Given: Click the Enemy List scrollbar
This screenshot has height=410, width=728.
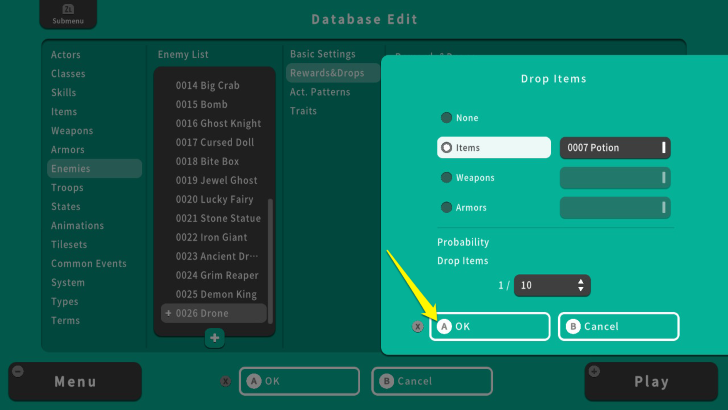Looking at the screenshot, I should click(x=270, y=261).
